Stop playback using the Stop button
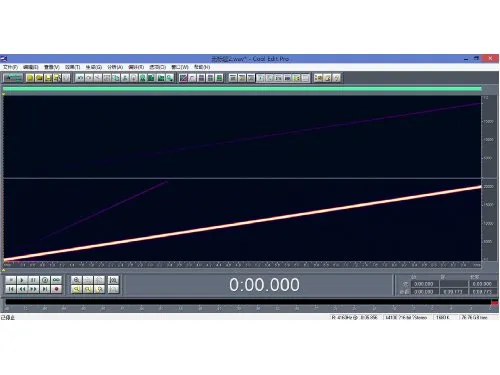500x375 pixels. pyautogui.click(x=11, y=280)
